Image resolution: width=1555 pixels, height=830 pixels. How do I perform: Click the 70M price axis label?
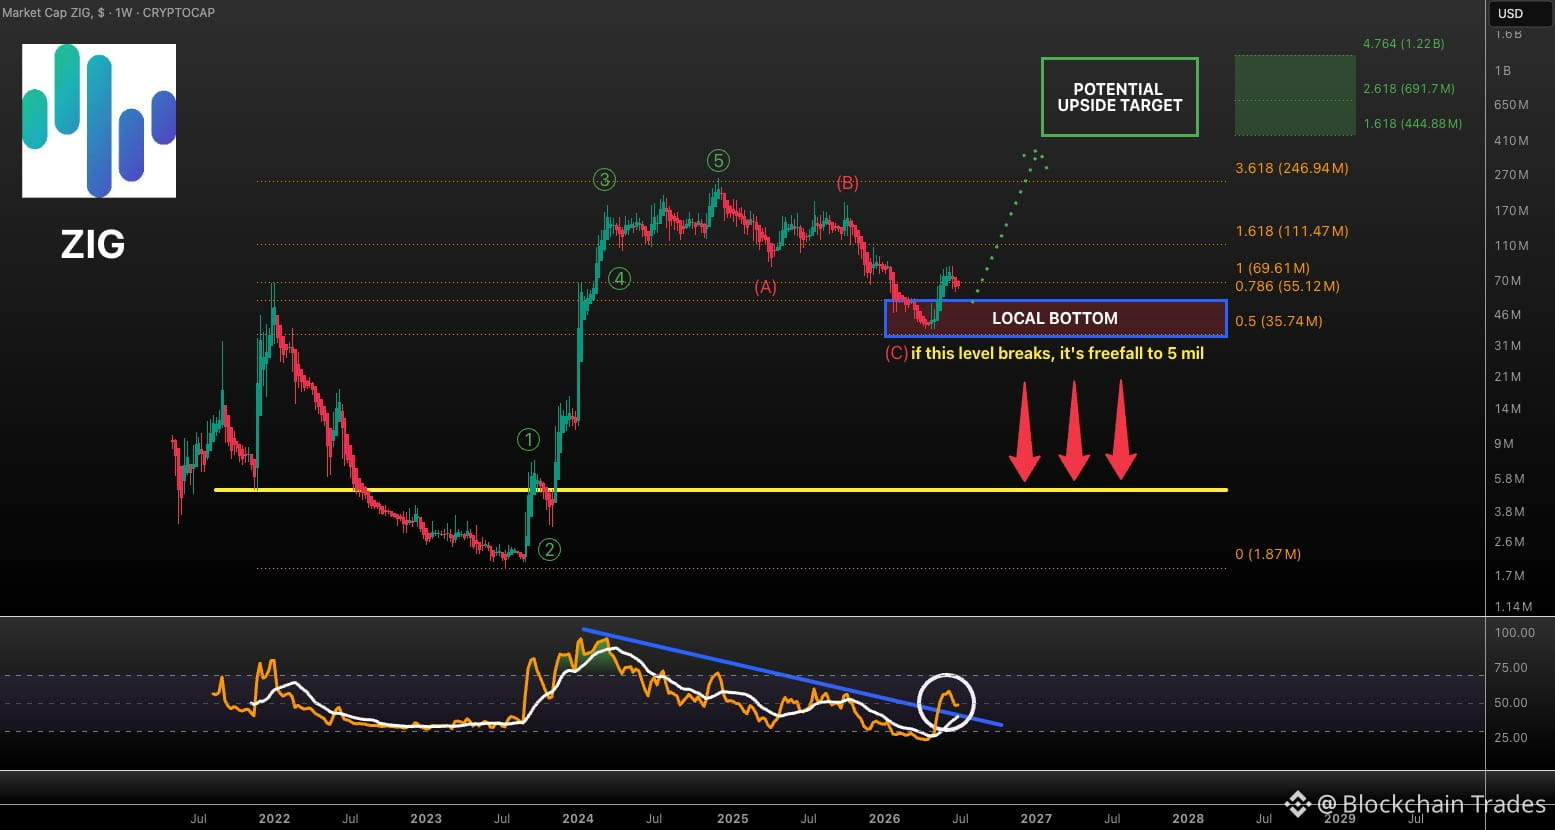click(1508, 281)
